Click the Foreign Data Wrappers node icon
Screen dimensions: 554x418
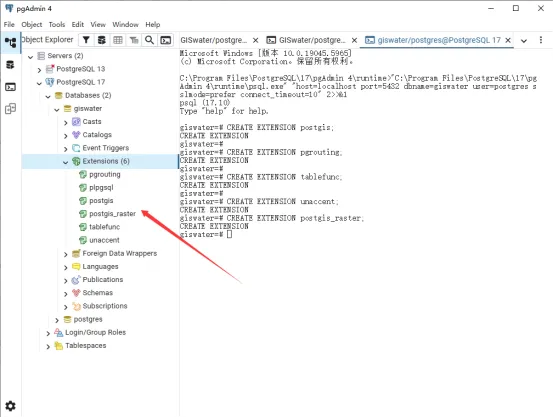(x=76, y=253)
